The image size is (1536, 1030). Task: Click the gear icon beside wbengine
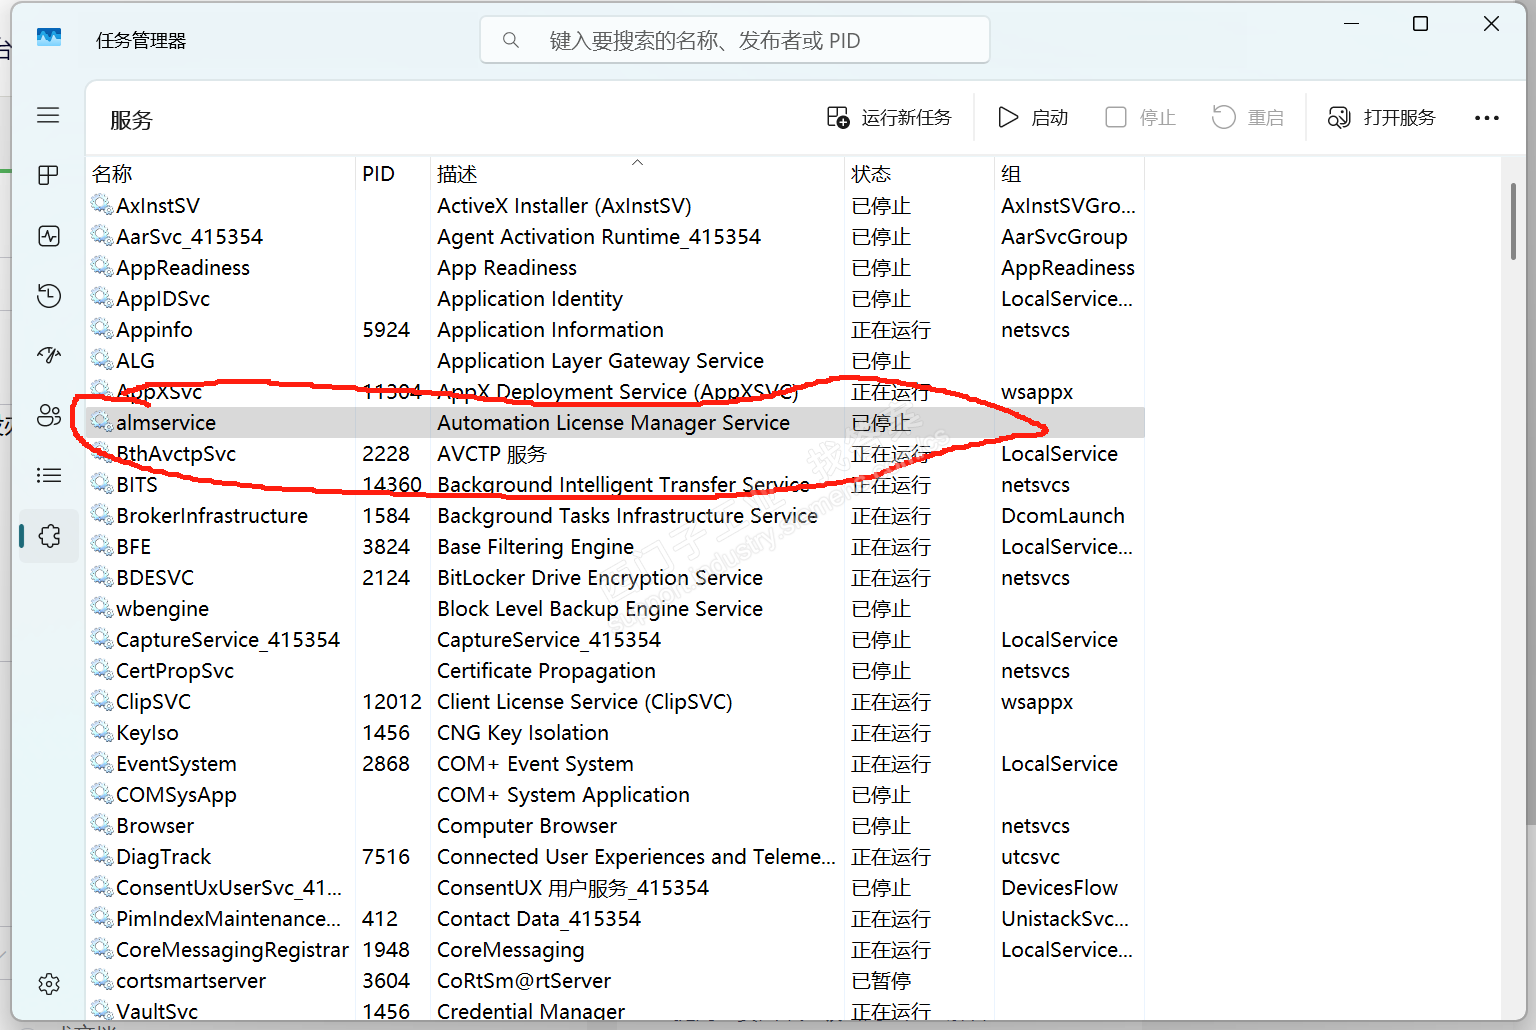pyautogui.click(x=101, y=608)
